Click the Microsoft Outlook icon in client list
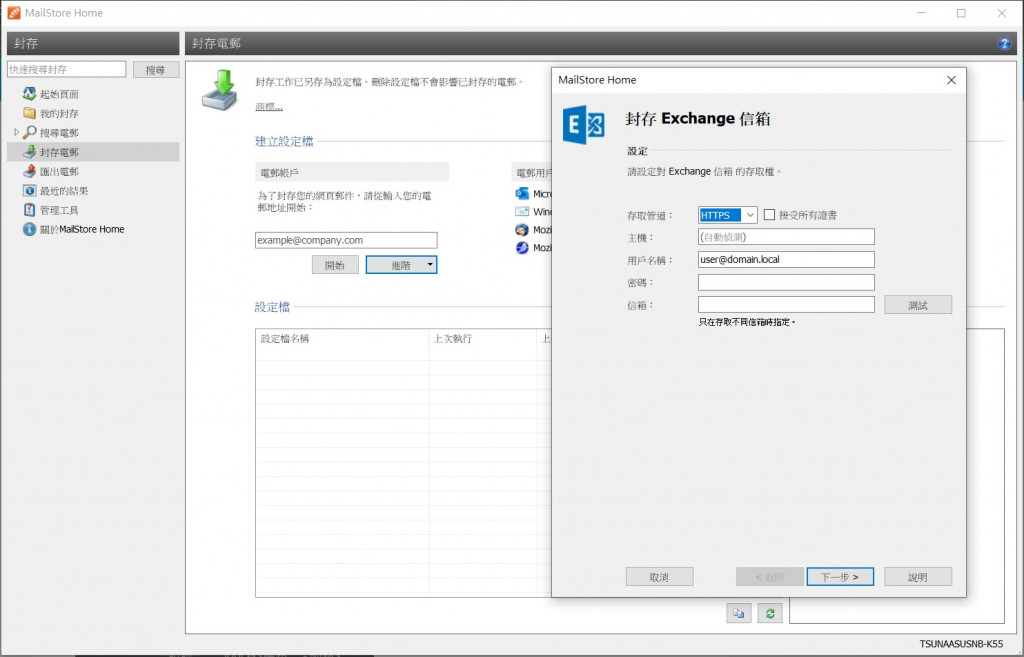The width and height of the screenshot is (1024, 657). (x=522, y=194)
